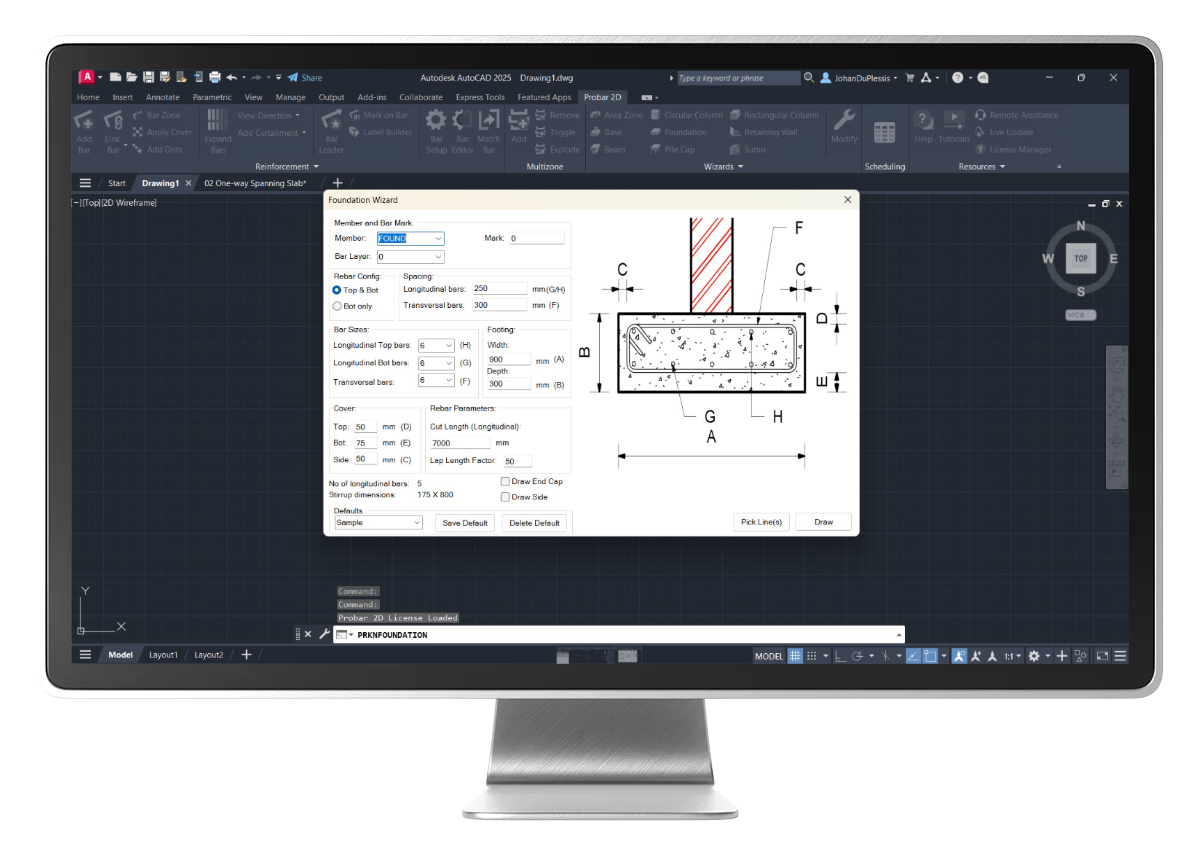Open the Label Builder tool
The image size is (1200, 847).
click(381, 132)
